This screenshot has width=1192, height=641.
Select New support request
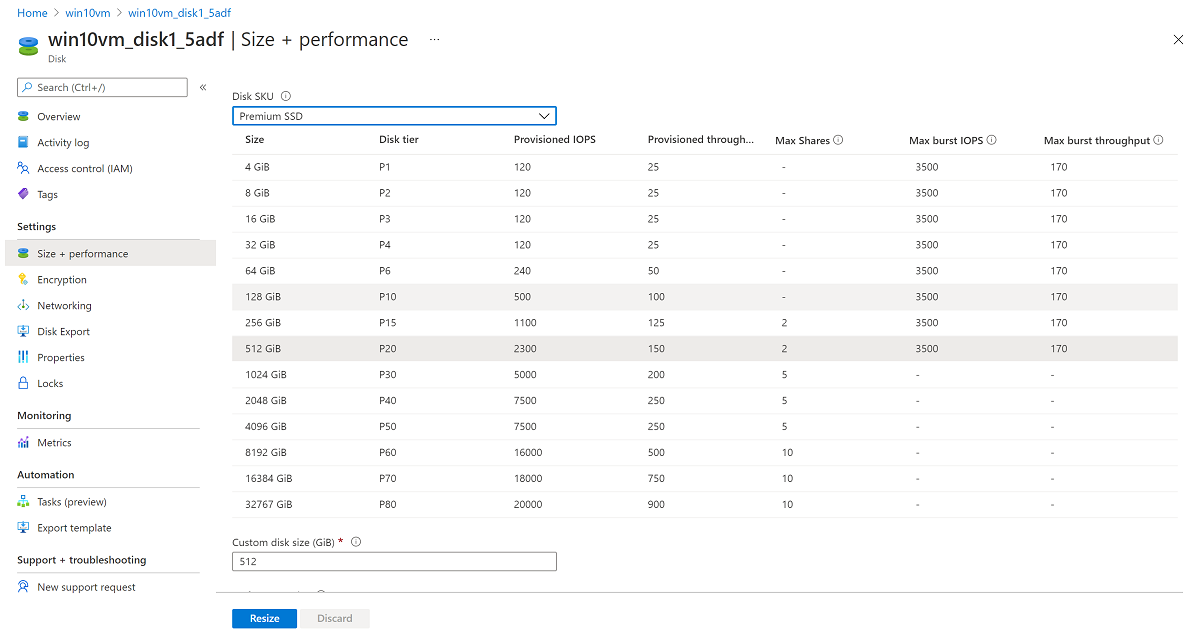[x=86, y=587]
